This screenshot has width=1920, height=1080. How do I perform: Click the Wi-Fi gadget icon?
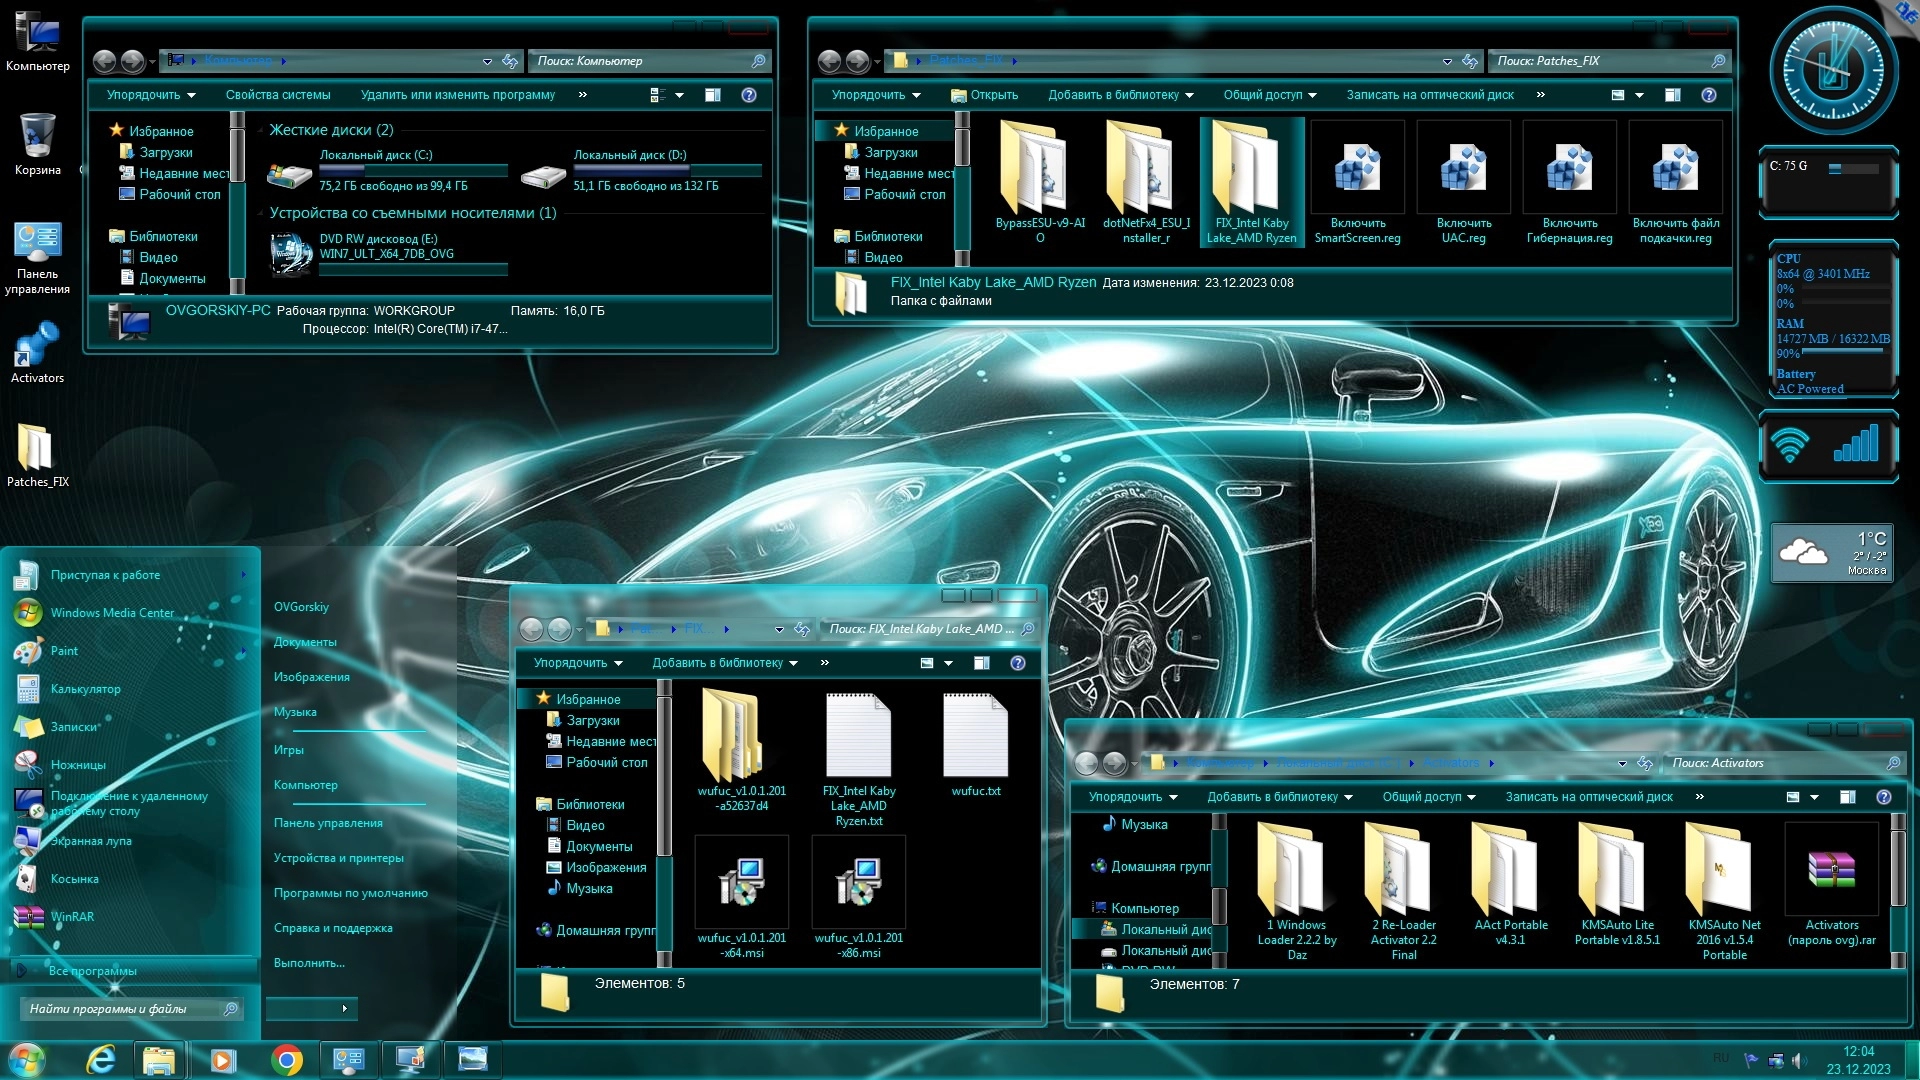1790,444
